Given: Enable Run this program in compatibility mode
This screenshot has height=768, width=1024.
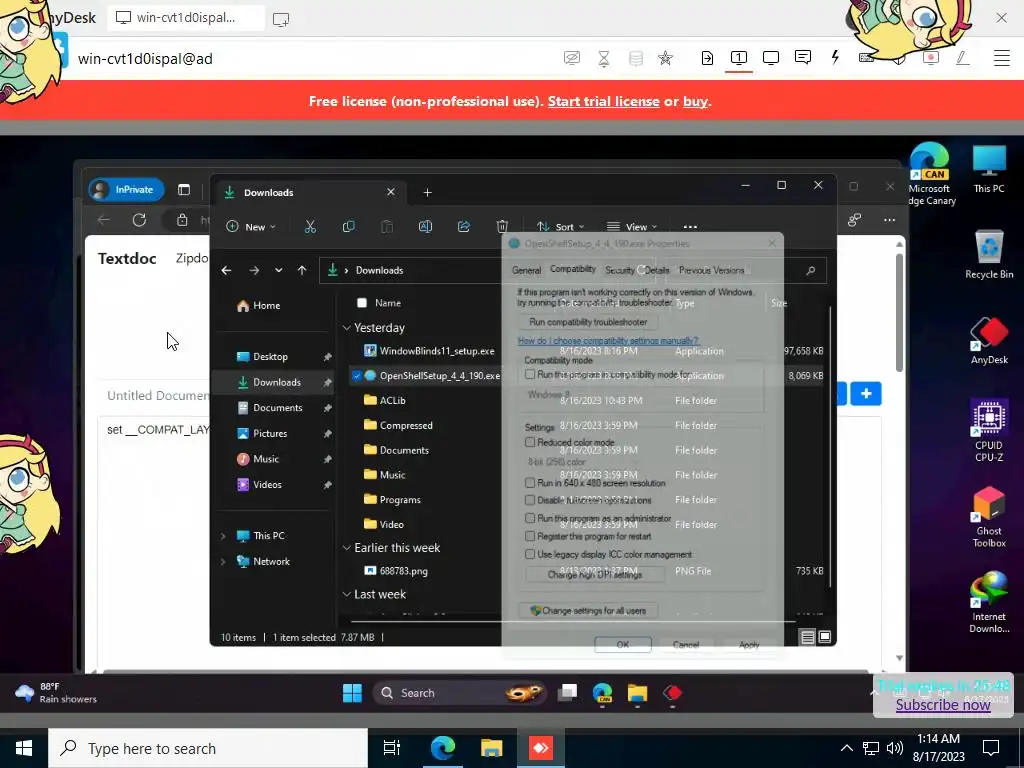Looking at the screenshot, I should pyautogui.click(x=530, y=374).
